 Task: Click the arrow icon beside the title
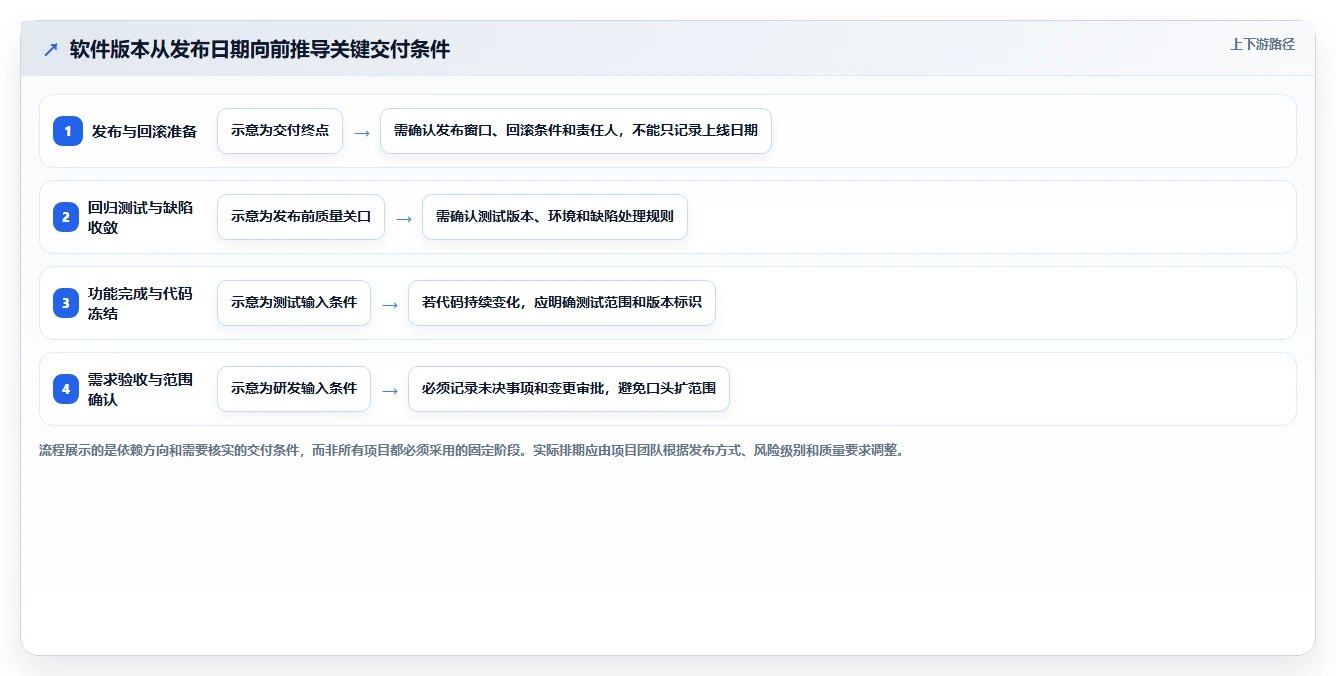[x=51, y=49]
